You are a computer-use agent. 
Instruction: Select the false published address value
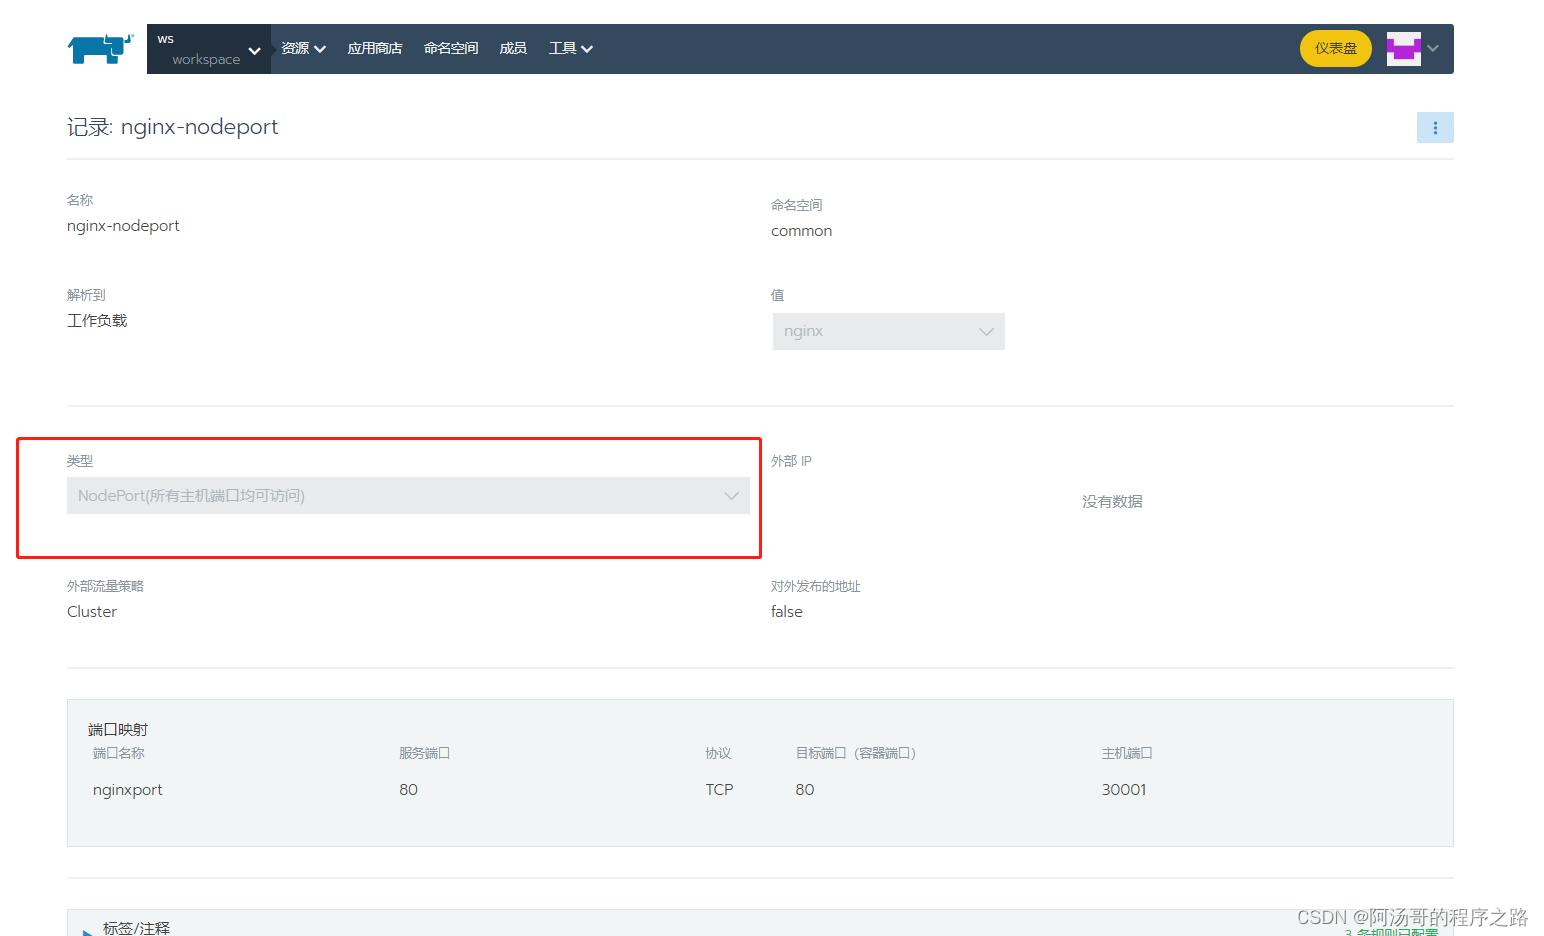pyautogui.click(x=787, y=612)
